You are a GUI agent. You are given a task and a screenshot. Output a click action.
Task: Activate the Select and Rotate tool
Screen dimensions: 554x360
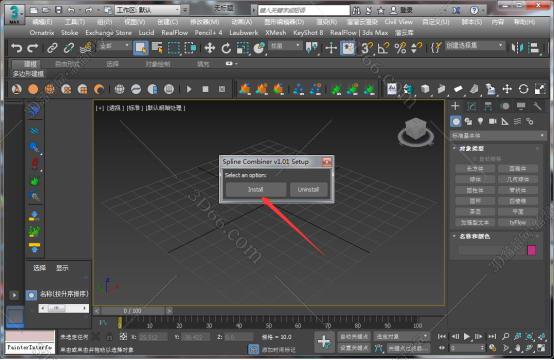coord(226,48)
